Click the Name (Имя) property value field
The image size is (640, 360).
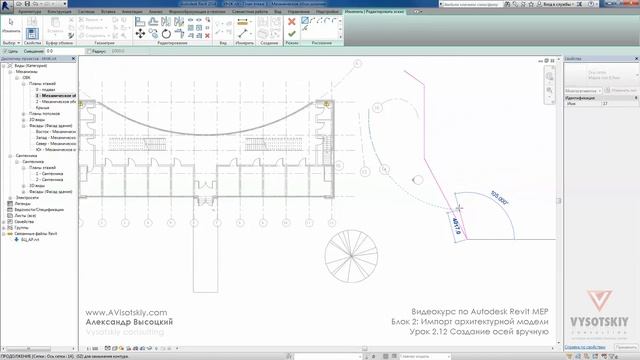click(620, 104)
